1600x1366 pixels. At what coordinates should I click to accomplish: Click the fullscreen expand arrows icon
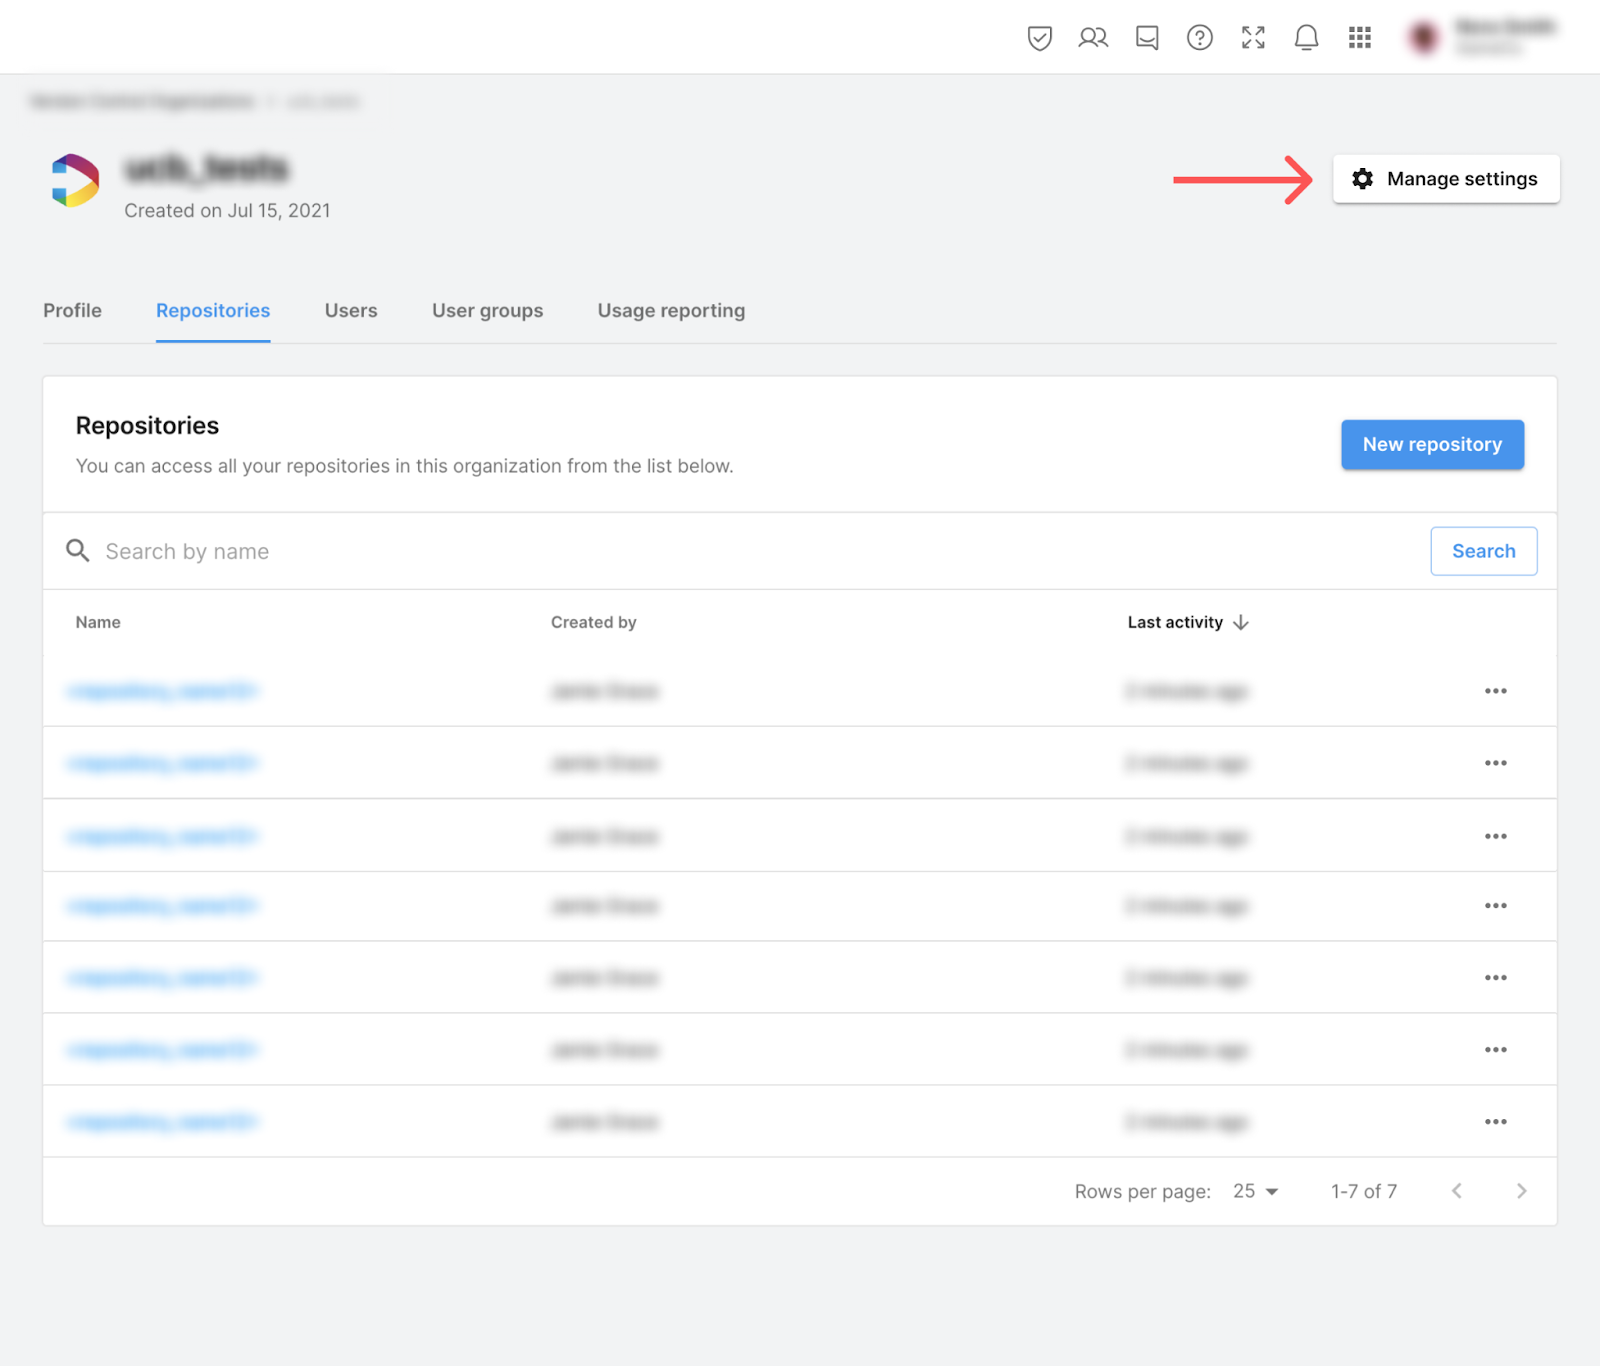(1253, 38)
